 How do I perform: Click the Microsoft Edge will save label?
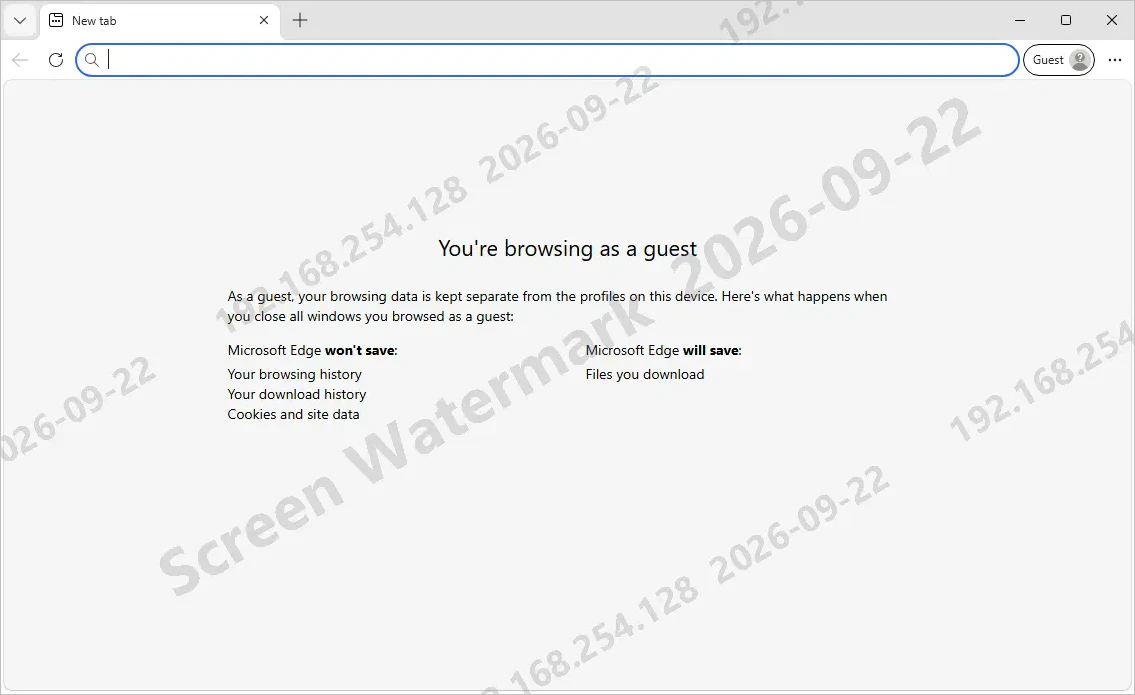tap(664, 350)
